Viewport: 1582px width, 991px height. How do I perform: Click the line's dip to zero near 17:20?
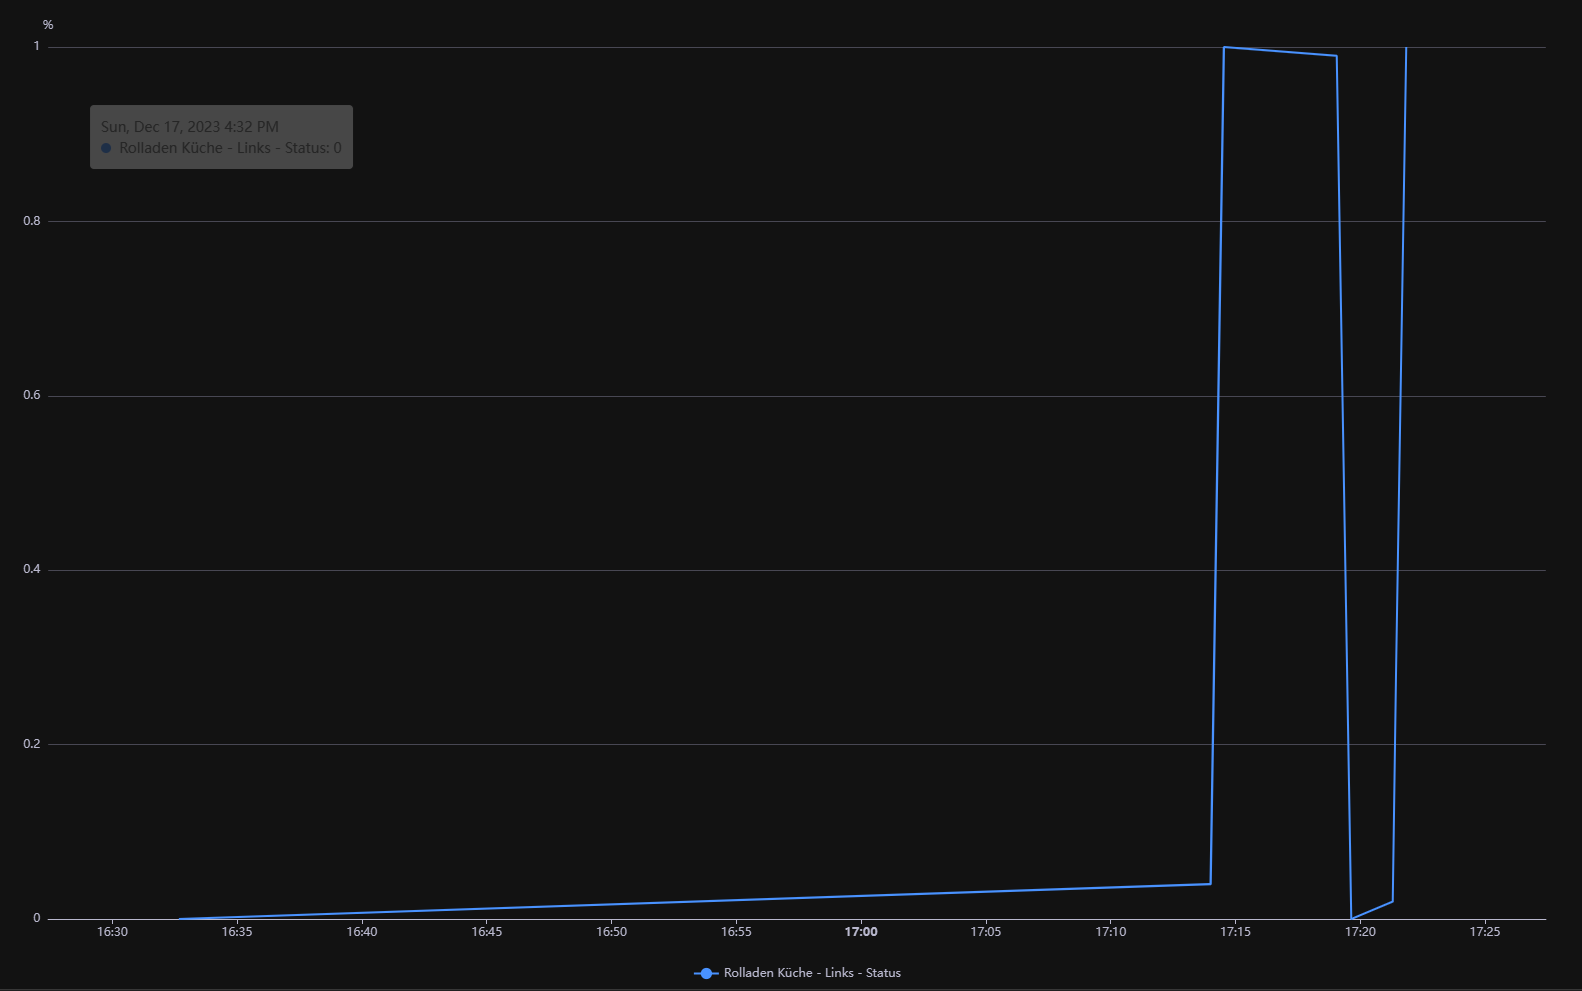1352,918
